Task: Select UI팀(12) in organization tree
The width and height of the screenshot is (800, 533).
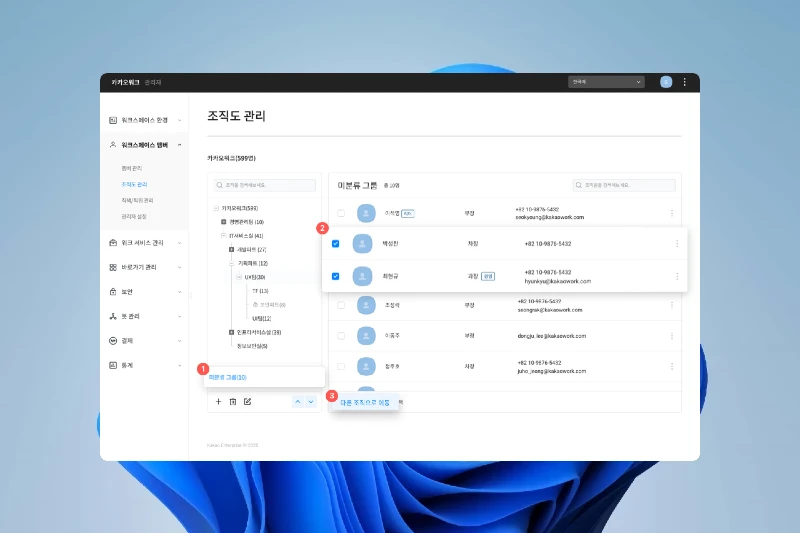Action: point(262,318)
